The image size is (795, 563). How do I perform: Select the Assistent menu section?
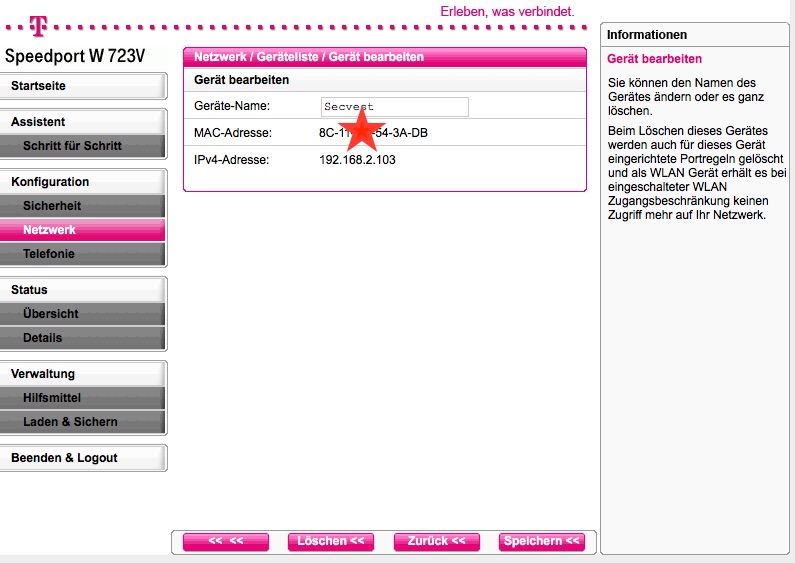84,122
